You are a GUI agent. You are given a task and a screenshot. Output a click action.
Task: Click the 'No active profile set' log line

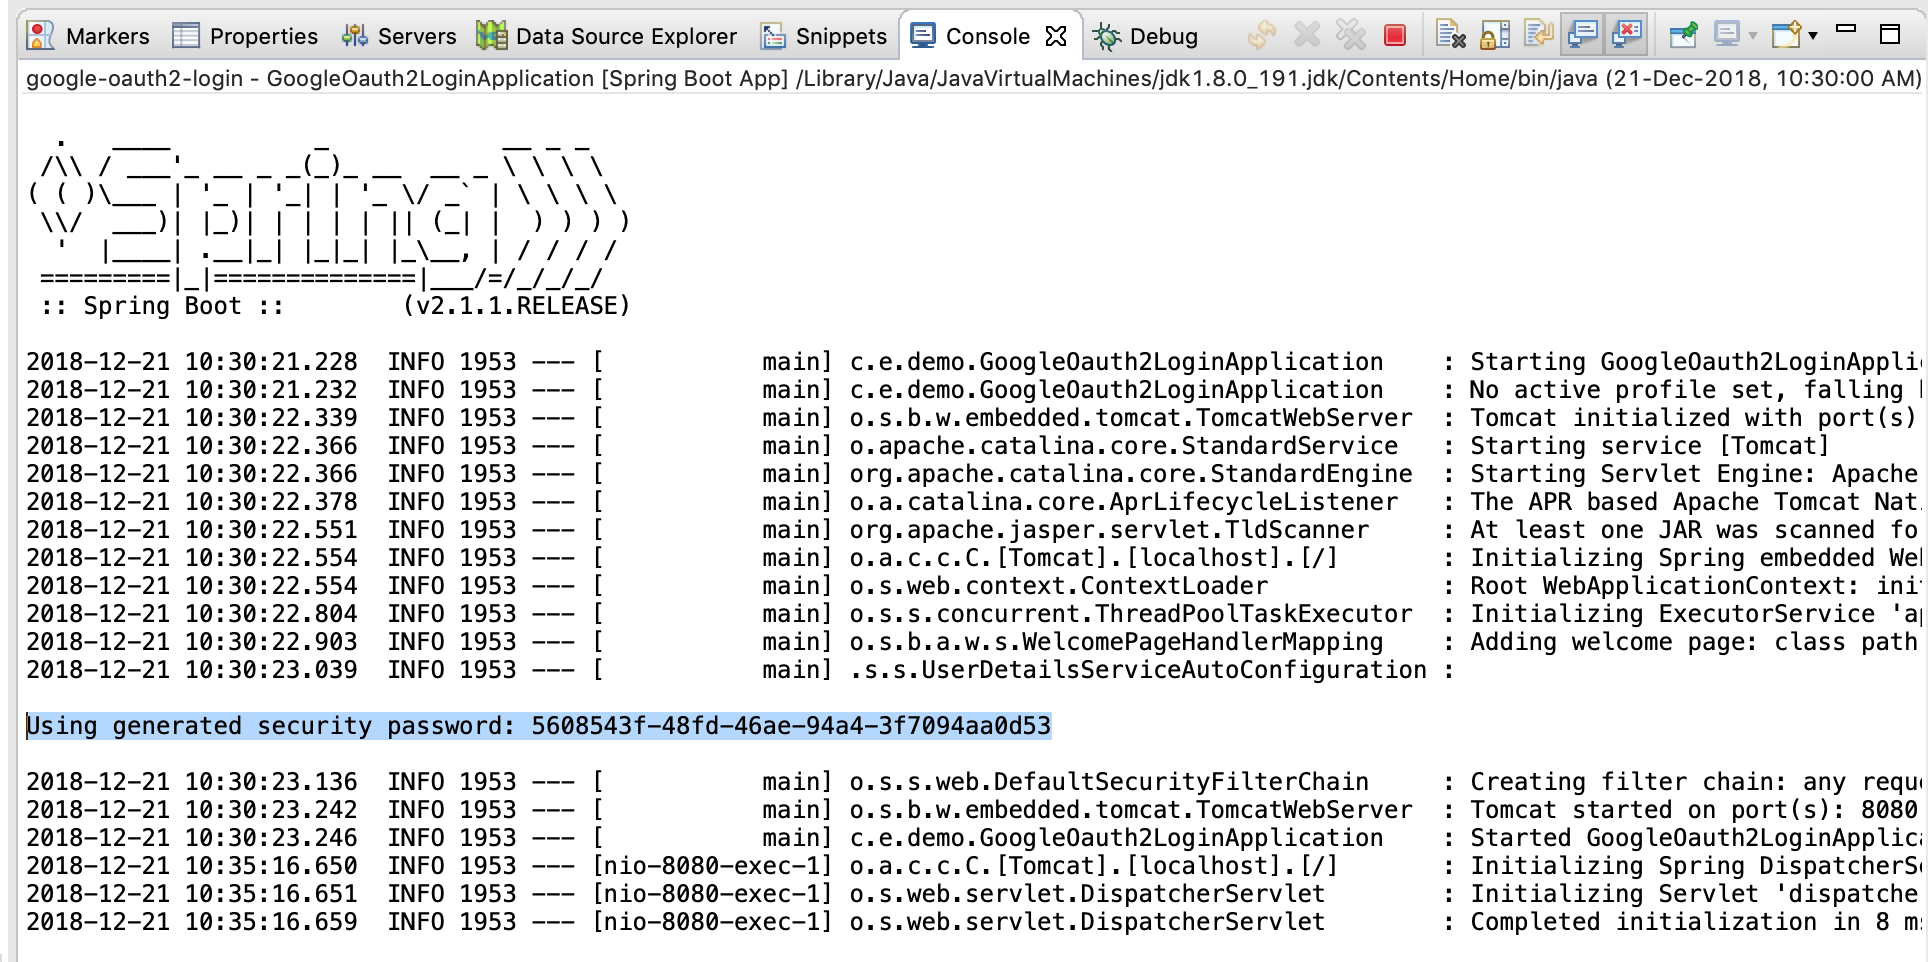[973, 390]
